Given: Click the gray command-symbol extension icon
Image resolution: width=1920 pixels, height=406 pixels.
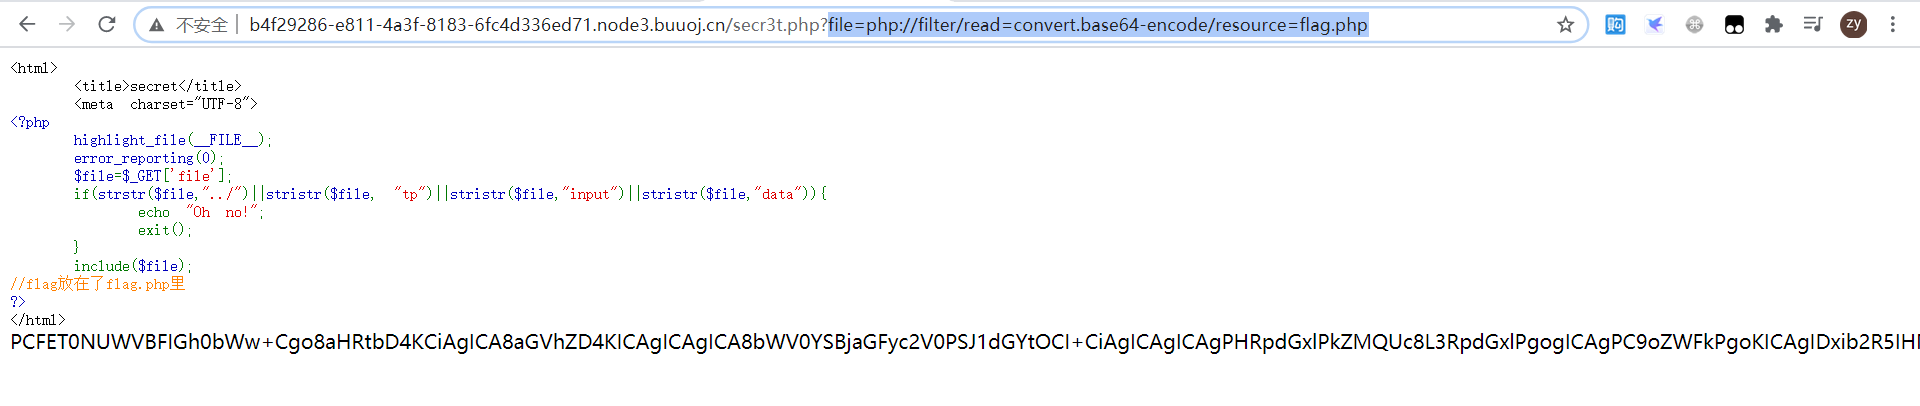Looking at the screenshot, I should [x=1694, y=25].
